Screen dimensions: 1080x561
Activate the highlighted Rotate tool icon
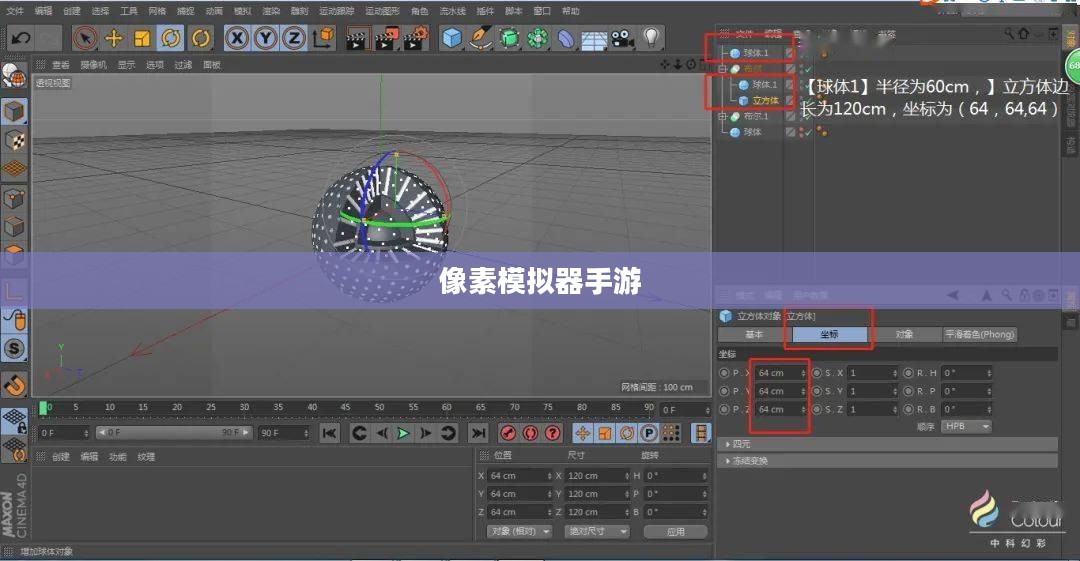(170, 39)
